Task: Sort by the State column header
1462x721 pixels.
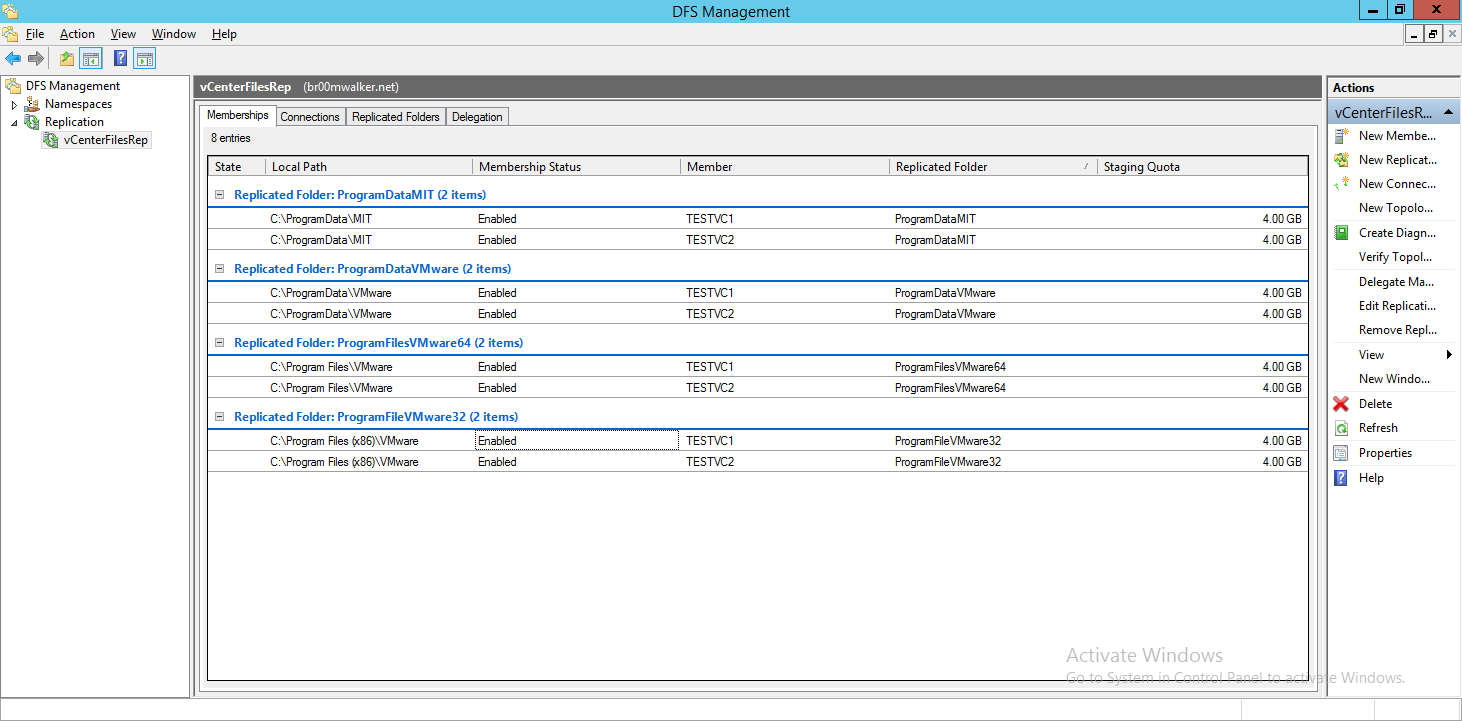Action: click(x=237, y=167)
